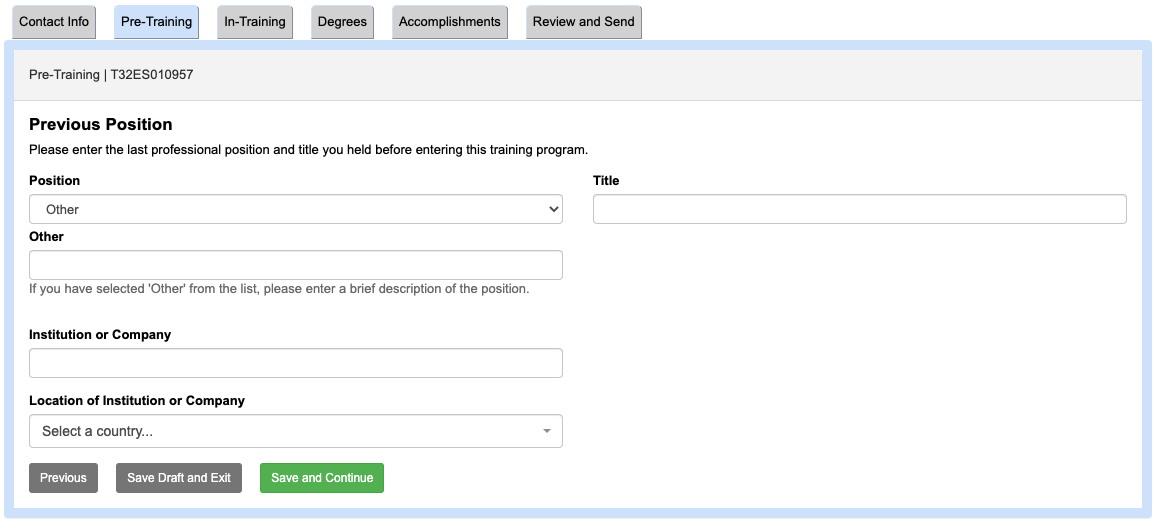The width and height of the screenshot is (1157, 524).
Task: Open the Accomplishments tab
Action: pos(449,22)
